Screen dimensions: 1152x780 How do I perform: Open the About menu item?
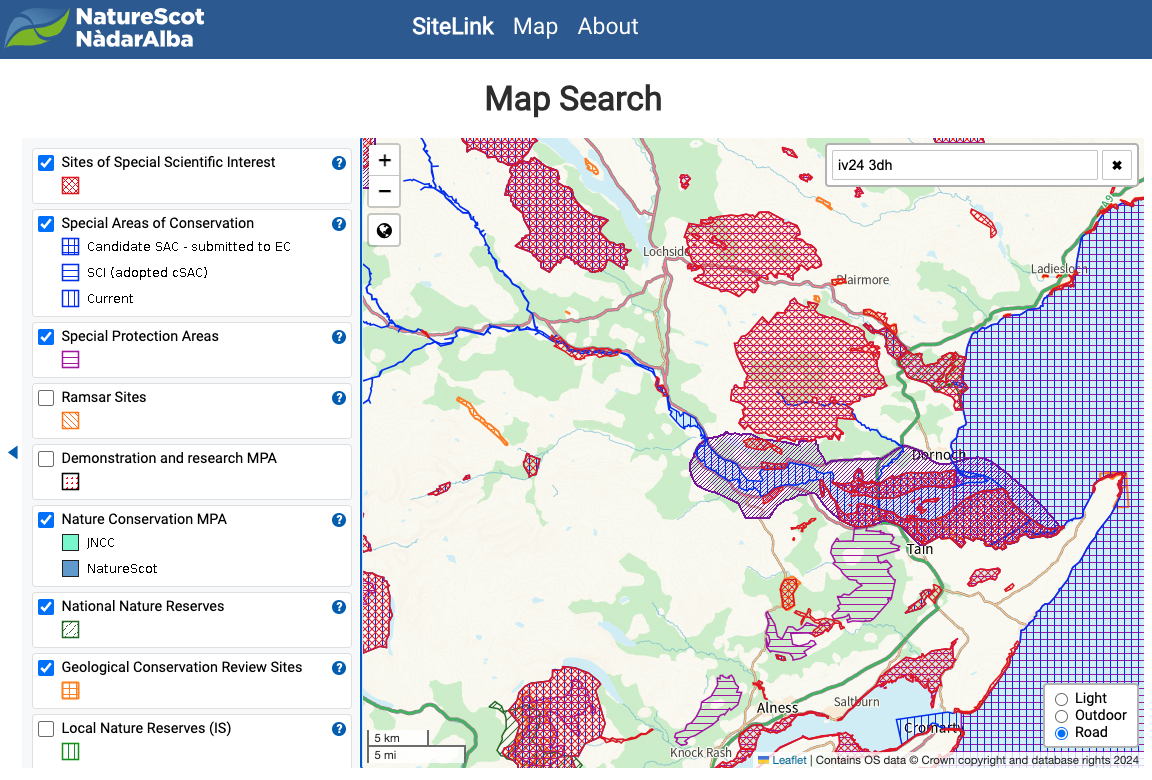607,27
